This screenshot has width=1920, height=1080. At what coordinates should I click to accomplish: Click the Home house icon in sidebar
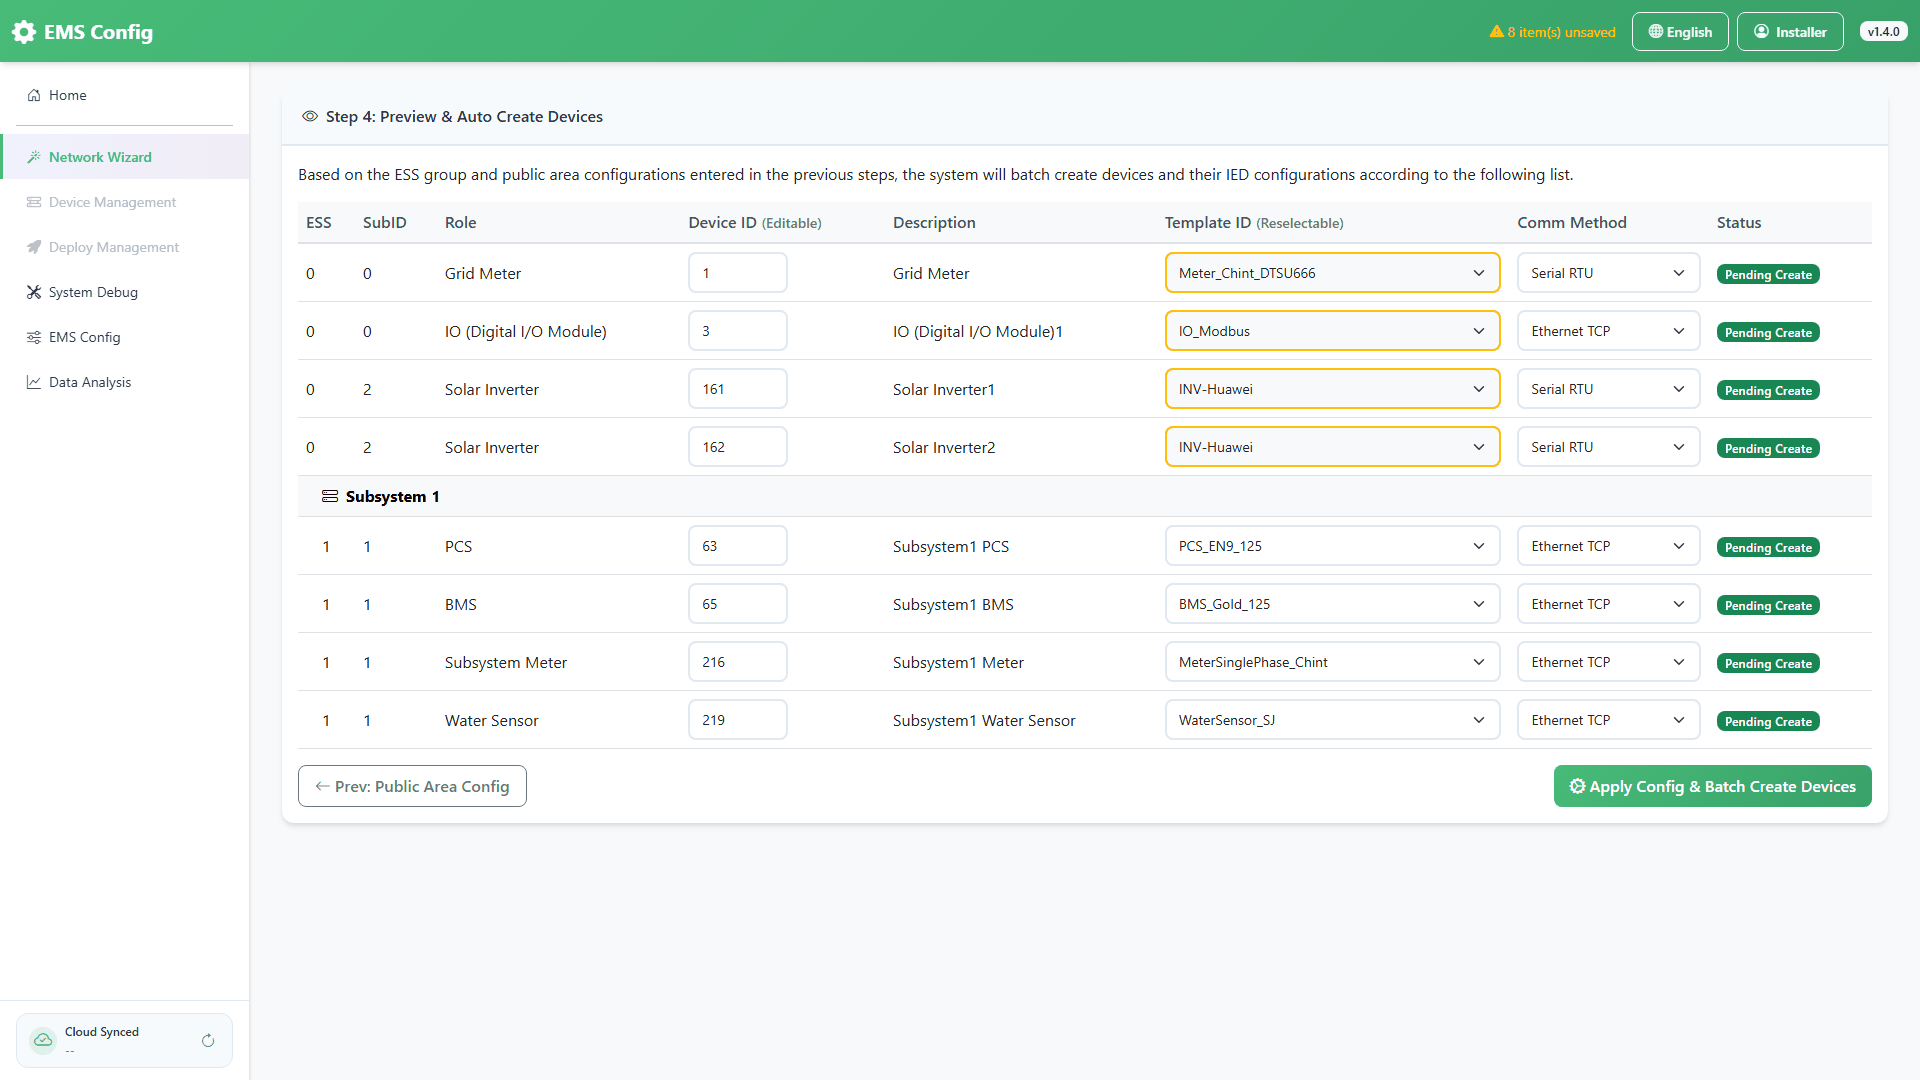(34, 95)
